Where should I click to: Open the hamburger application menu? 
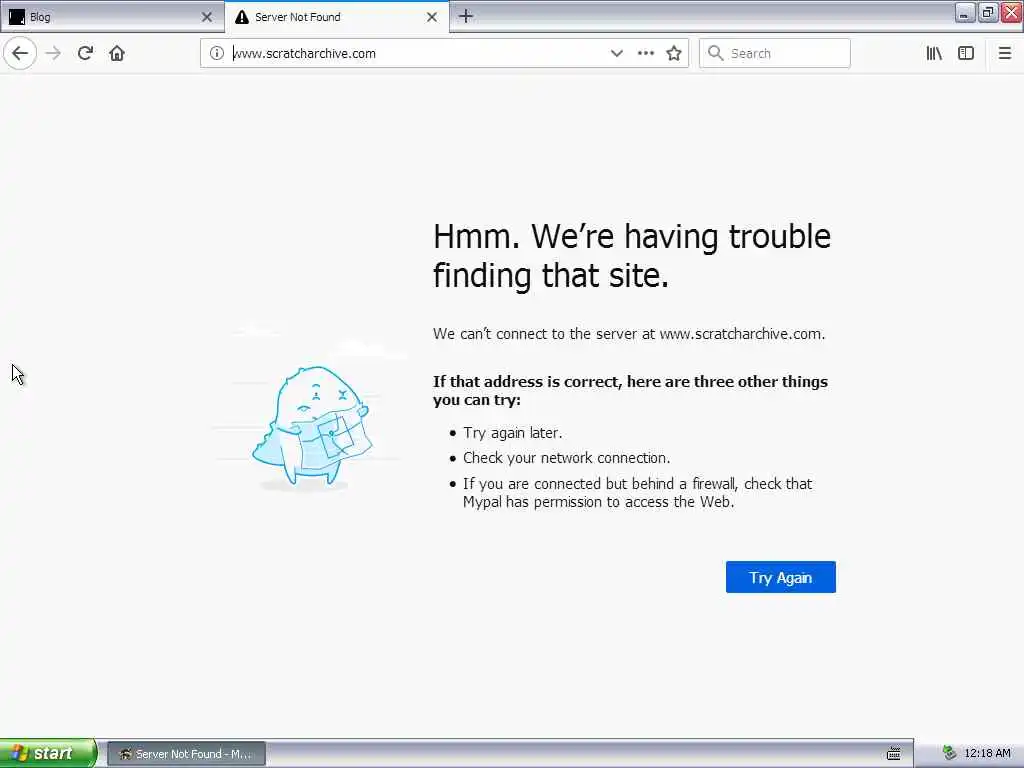pos(1005,54)
